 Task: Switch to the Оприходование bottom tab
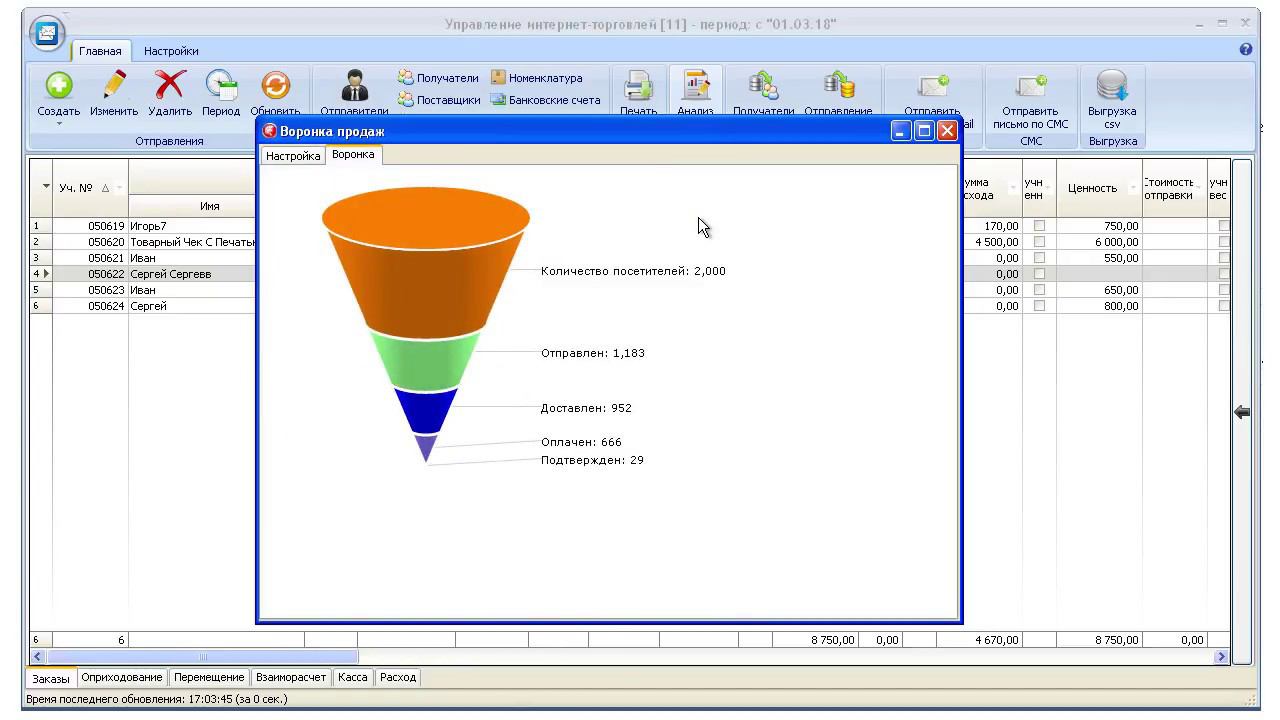coord(122,677)
